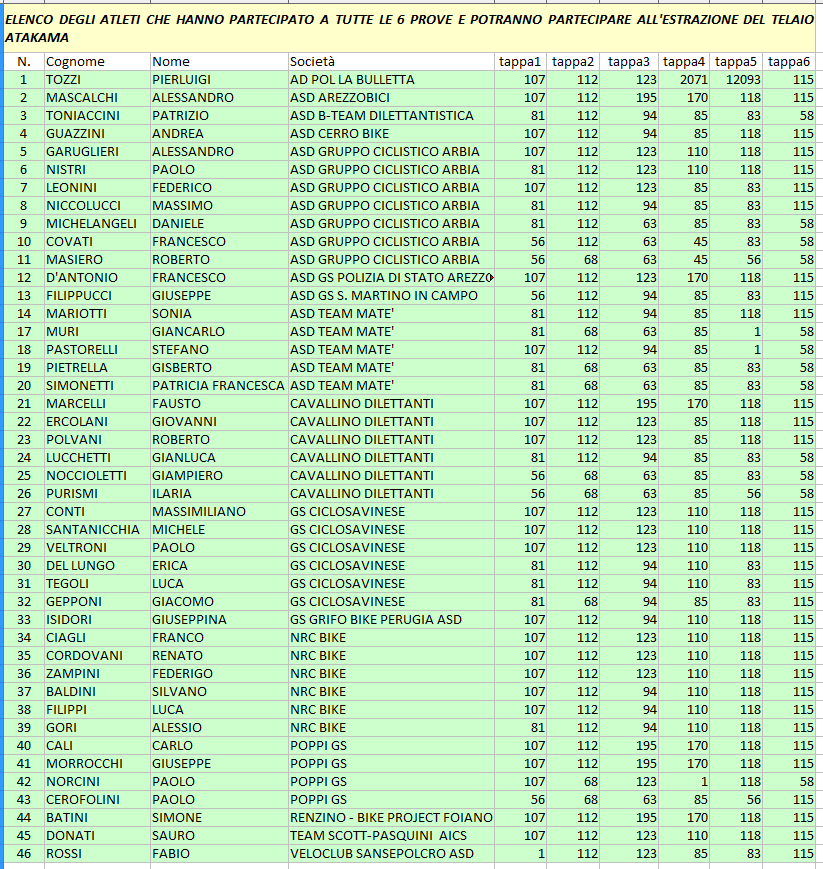Select surname cell MASIERO
Screen dimensions: 823x869
pos(97,260)
